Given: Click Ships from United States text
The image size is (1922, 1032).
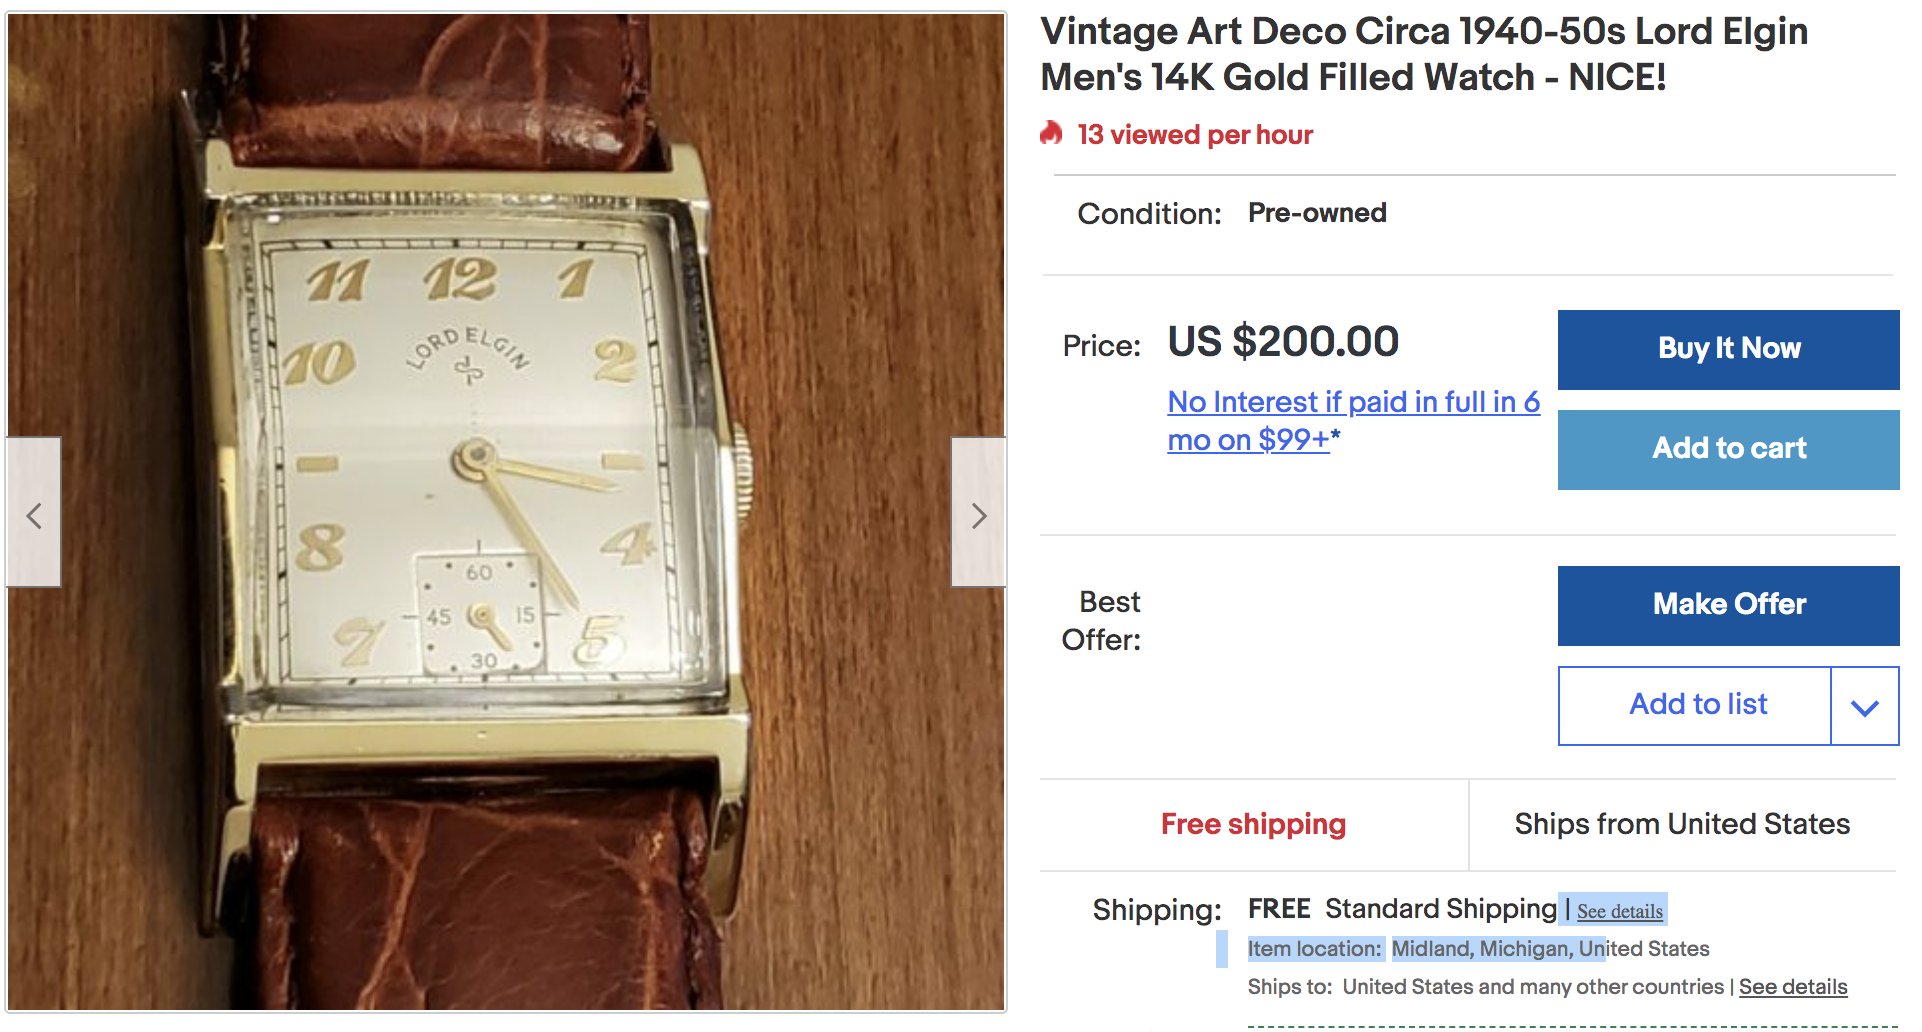Looking at the screenshot, I should (x=1682, y=824).
